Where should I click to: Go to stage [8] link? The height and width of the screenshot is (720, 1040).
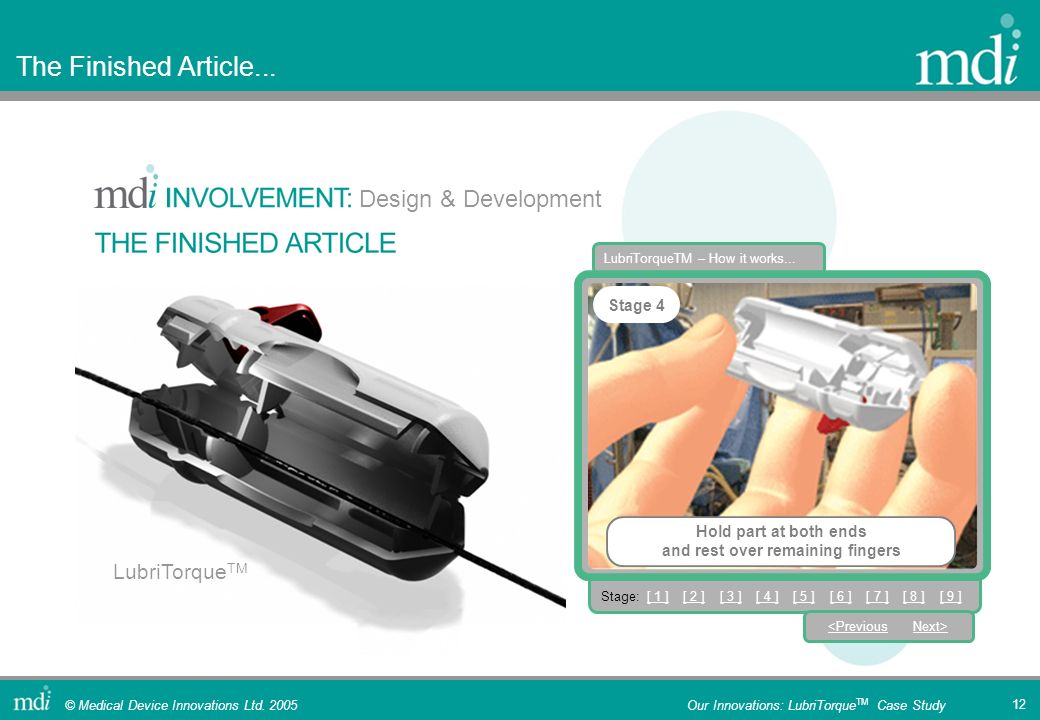pos(913,596)
